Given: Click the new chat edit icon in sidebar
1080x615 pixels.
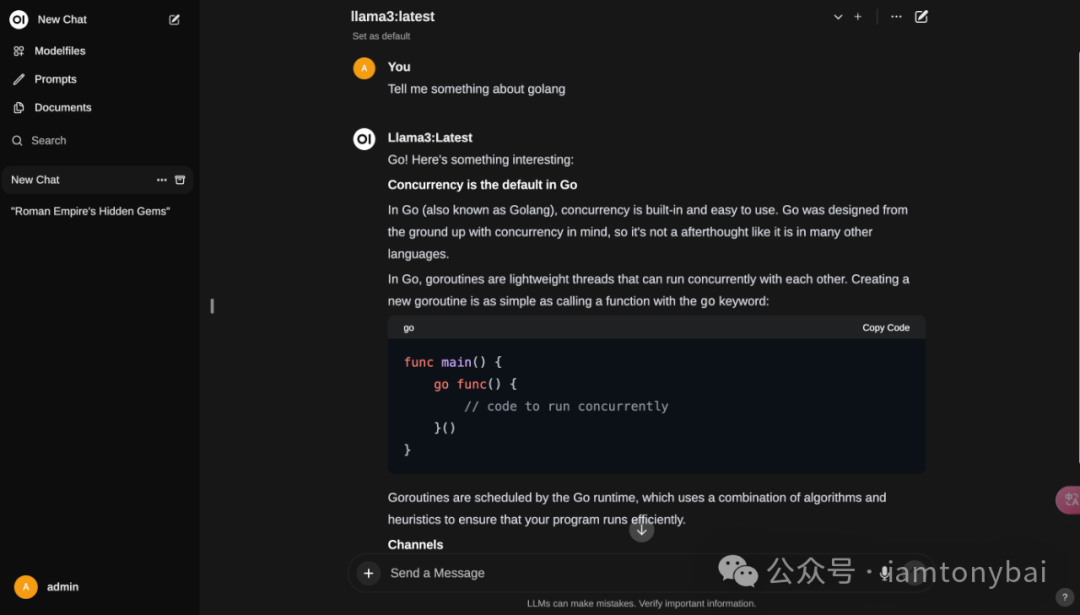Looking at the screenshot, I should tap(175, 20).
